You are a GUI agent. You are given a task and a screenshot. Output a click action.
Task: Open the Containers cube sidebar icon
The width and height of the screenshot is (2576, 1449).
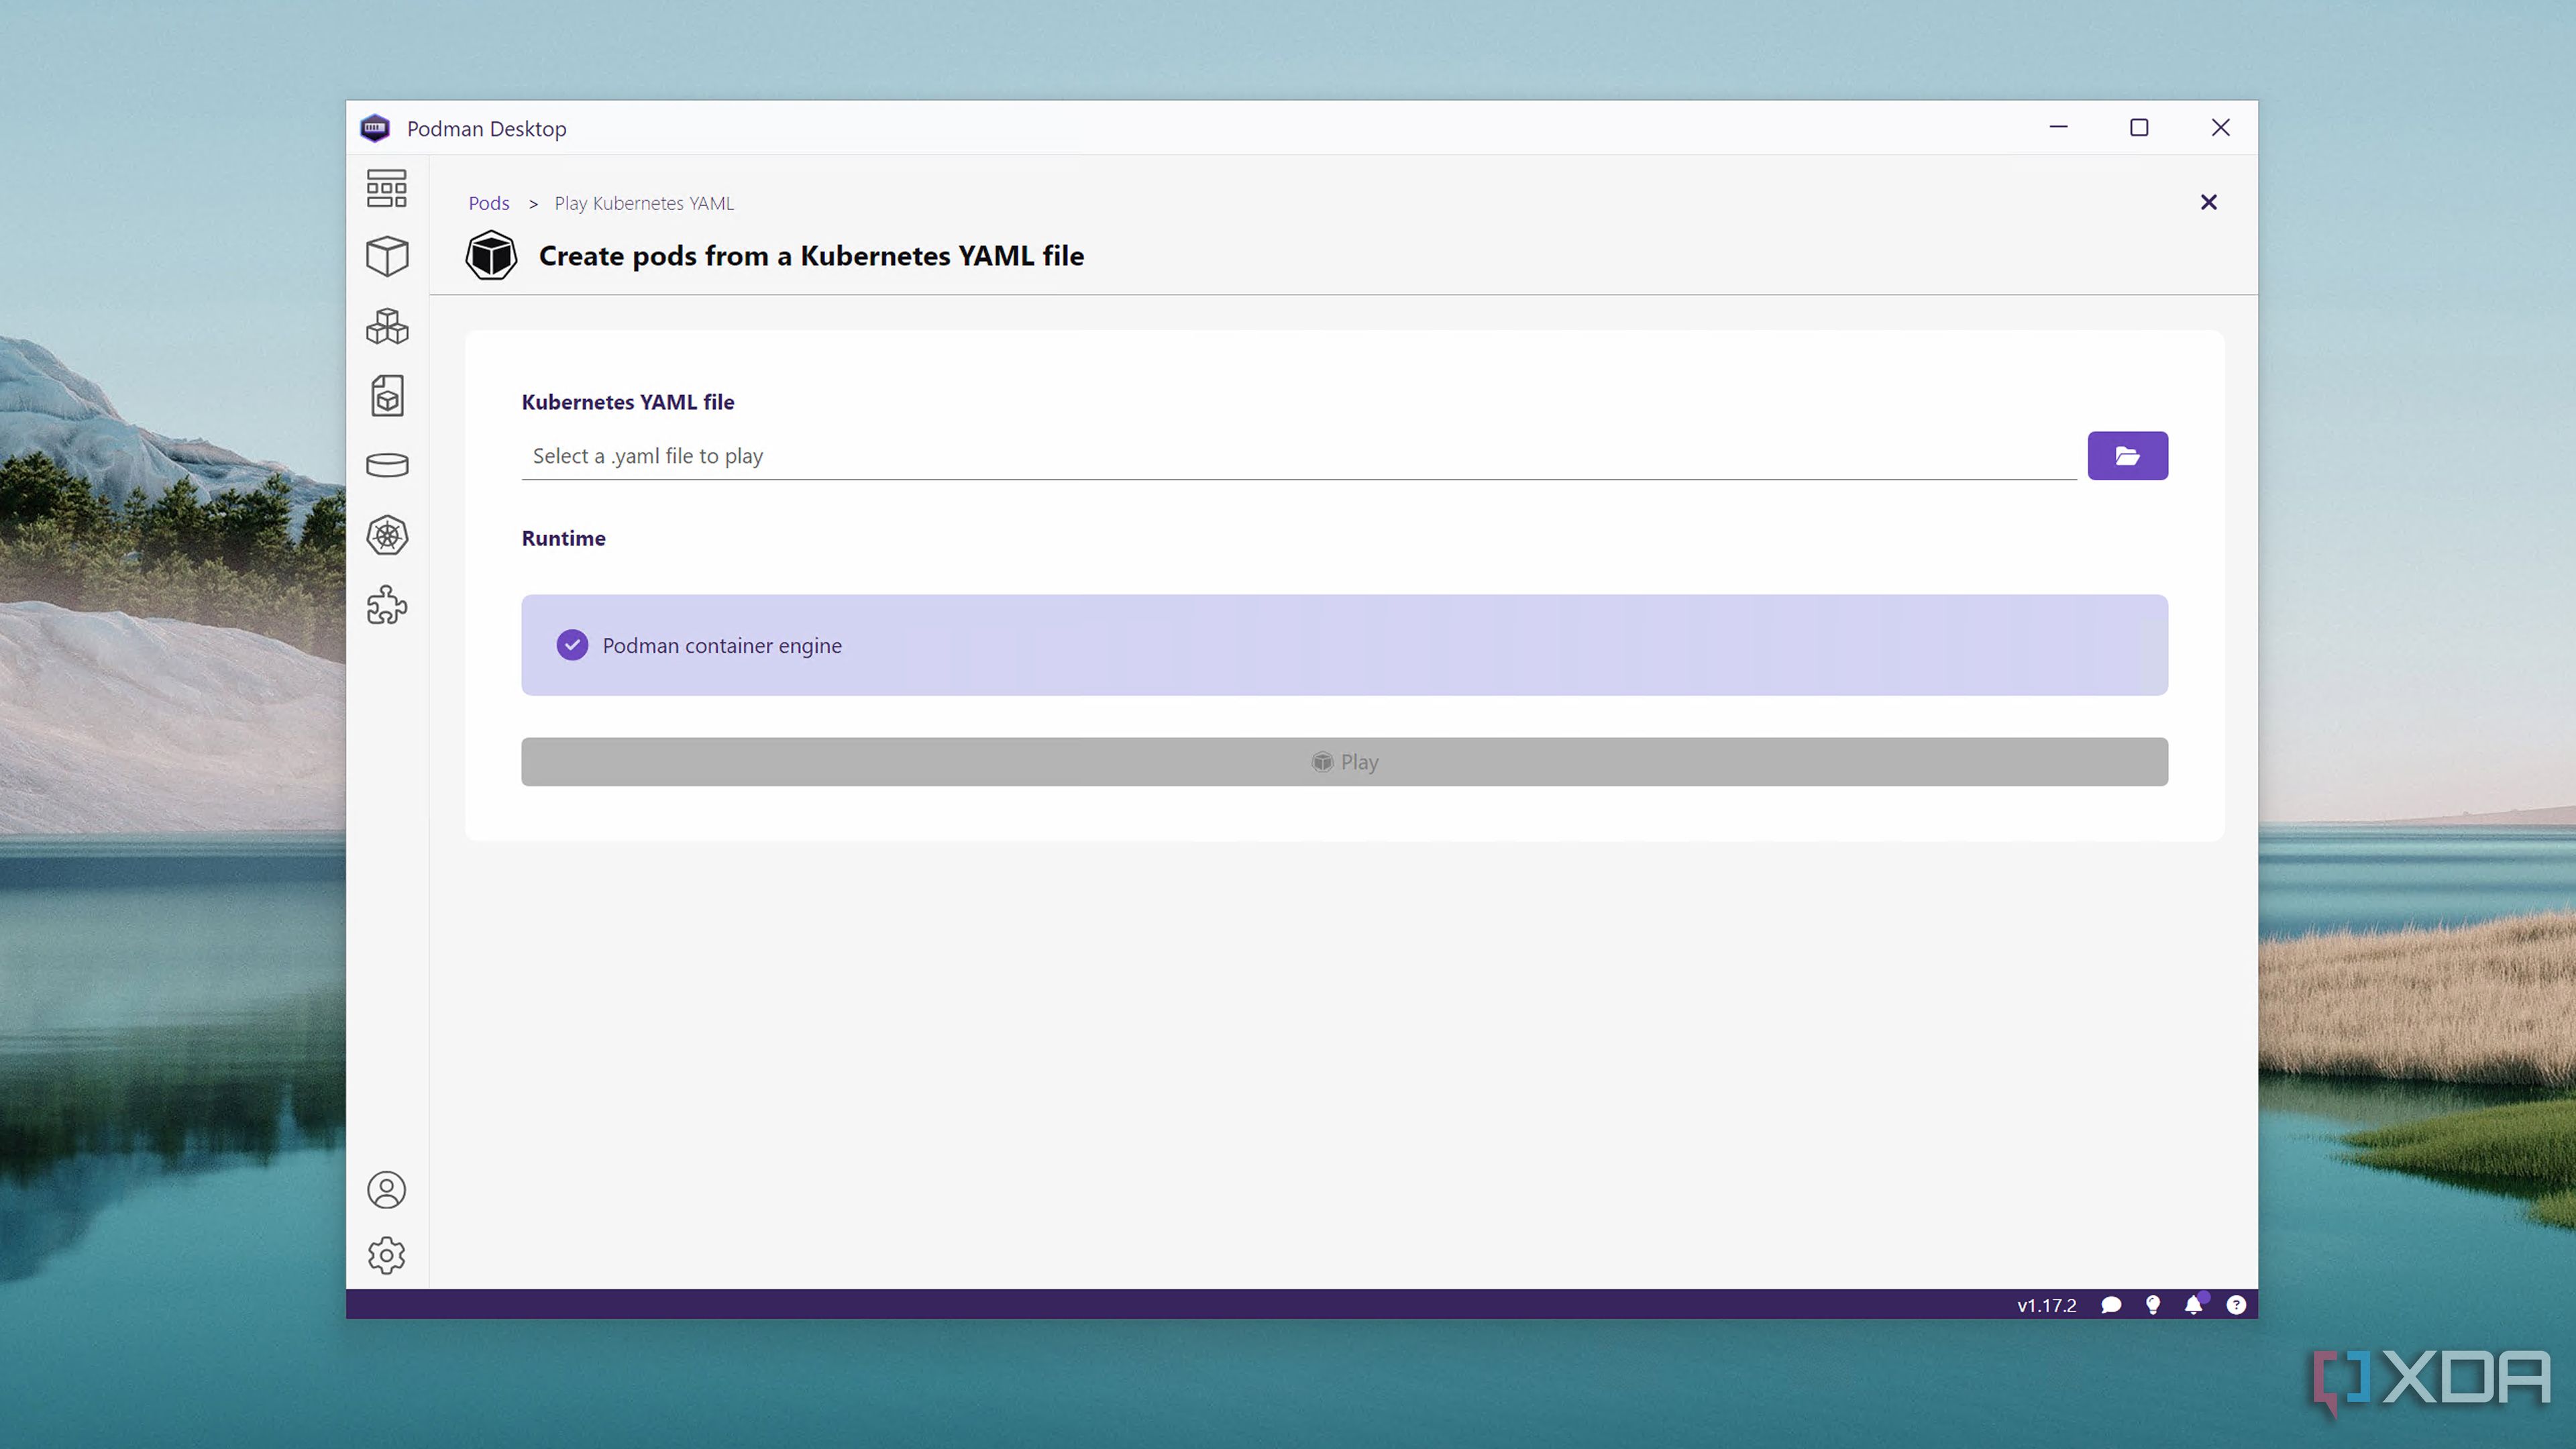coord(386,256)
